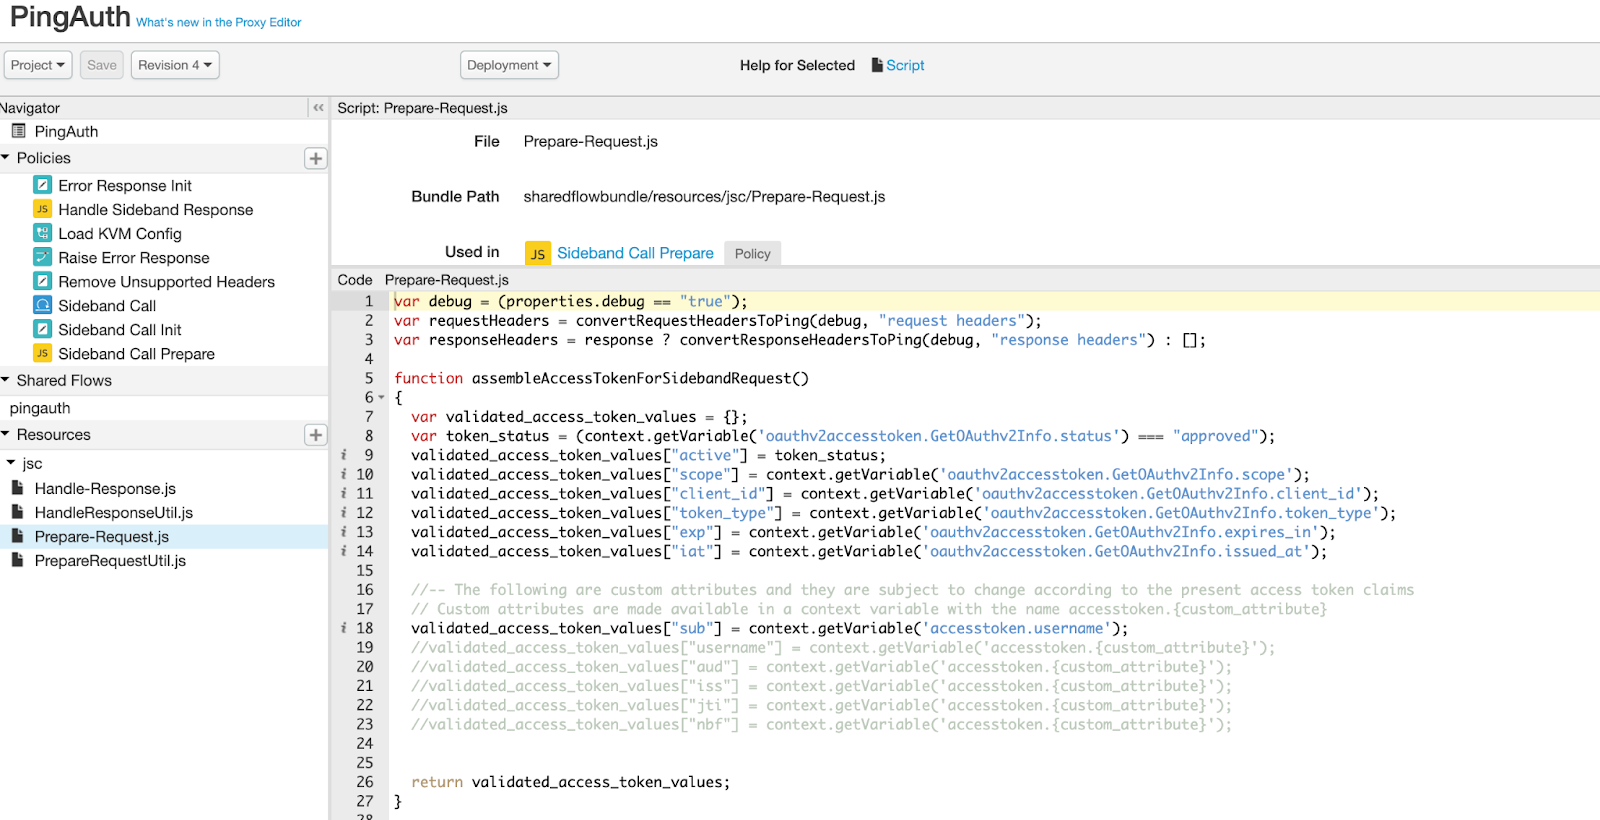Select the Sideband Call Prepare policy
The image size is (1600, 820).
136,353
